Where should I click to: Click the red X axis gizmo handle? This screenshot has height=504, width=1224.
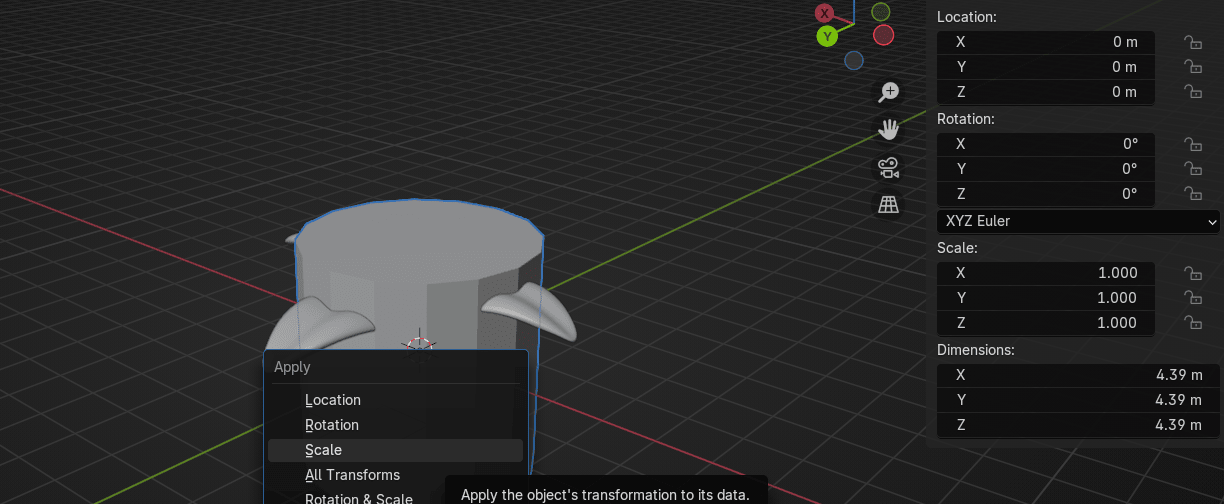[824, 13]
